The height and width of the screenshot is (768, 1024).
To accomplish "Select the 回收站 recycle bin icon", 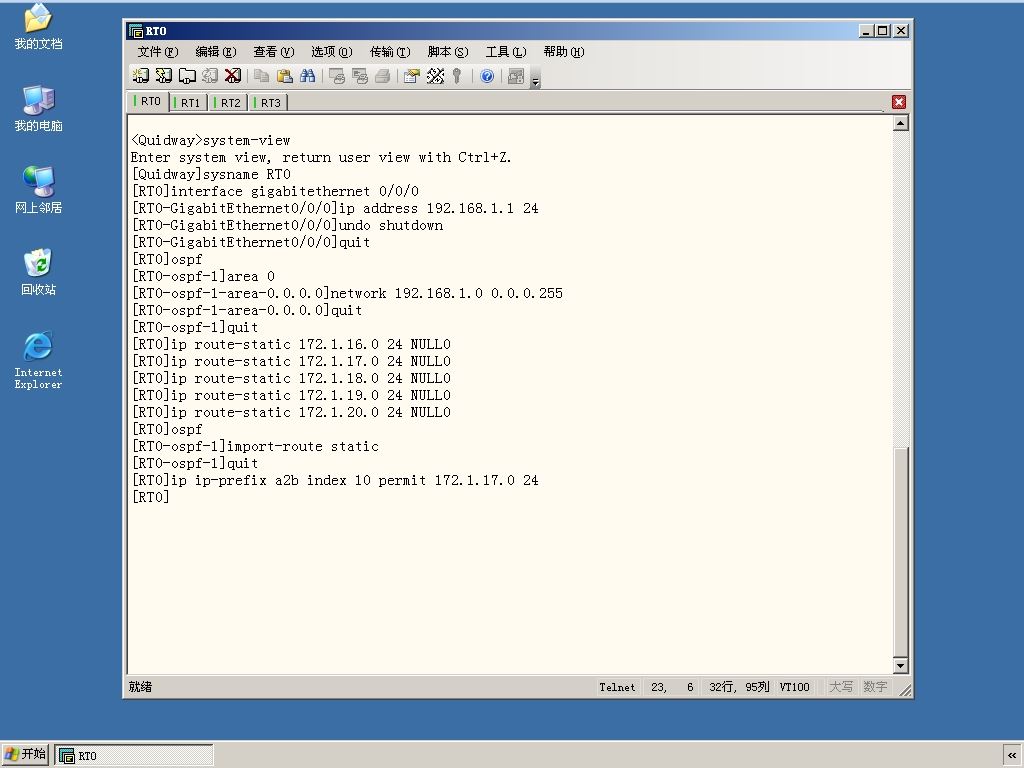I will (x=39, y=272).
